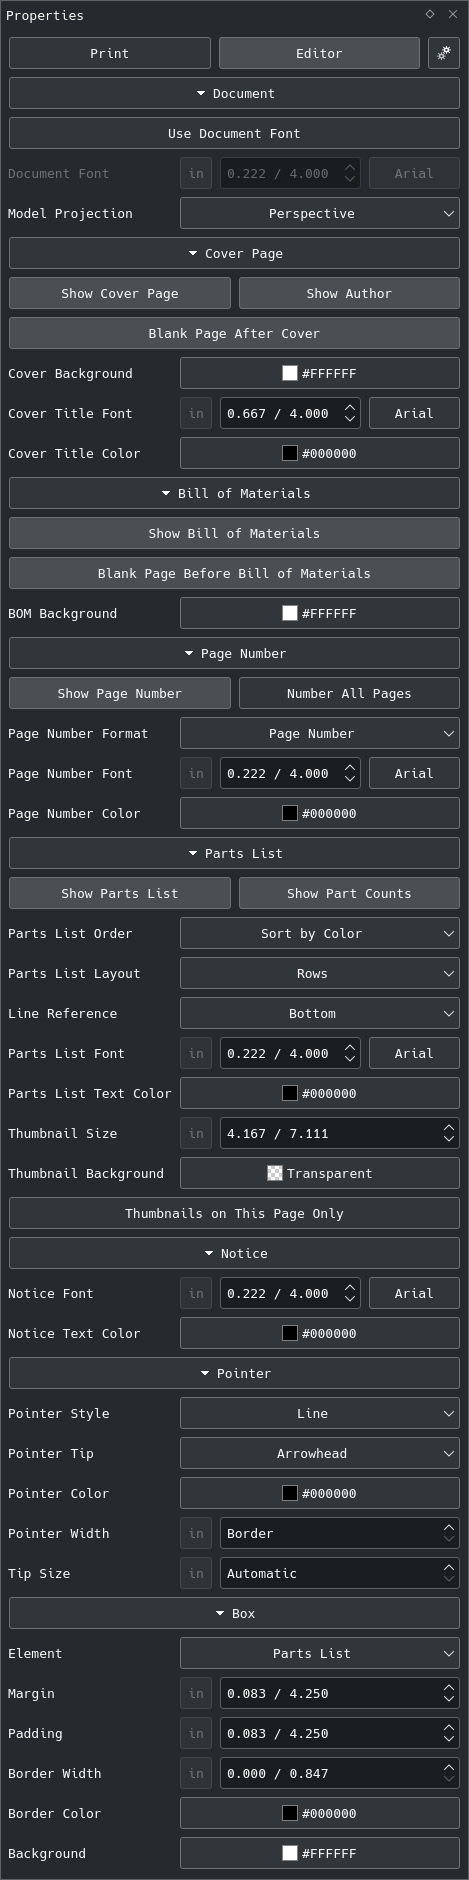Screen dimensions: 469x1880
Task: Click the Cover Title Font unit button
Action: (x=196, y=413)
